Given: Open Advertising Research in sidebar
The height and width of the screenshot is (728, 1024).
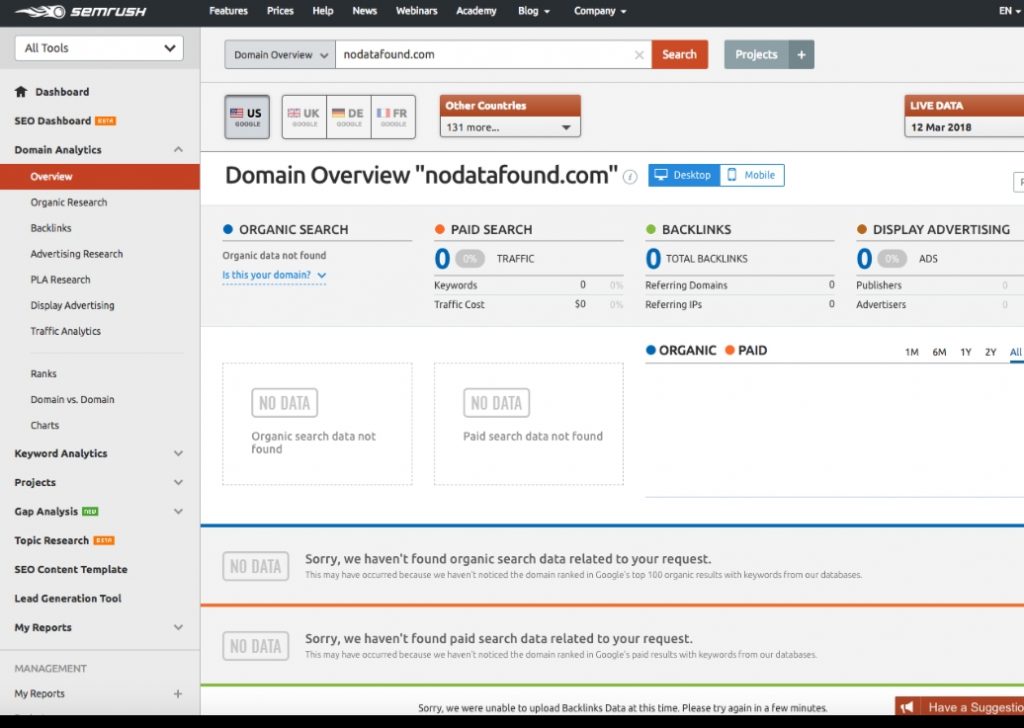Looking at the screenshot, I should [76, 254].
